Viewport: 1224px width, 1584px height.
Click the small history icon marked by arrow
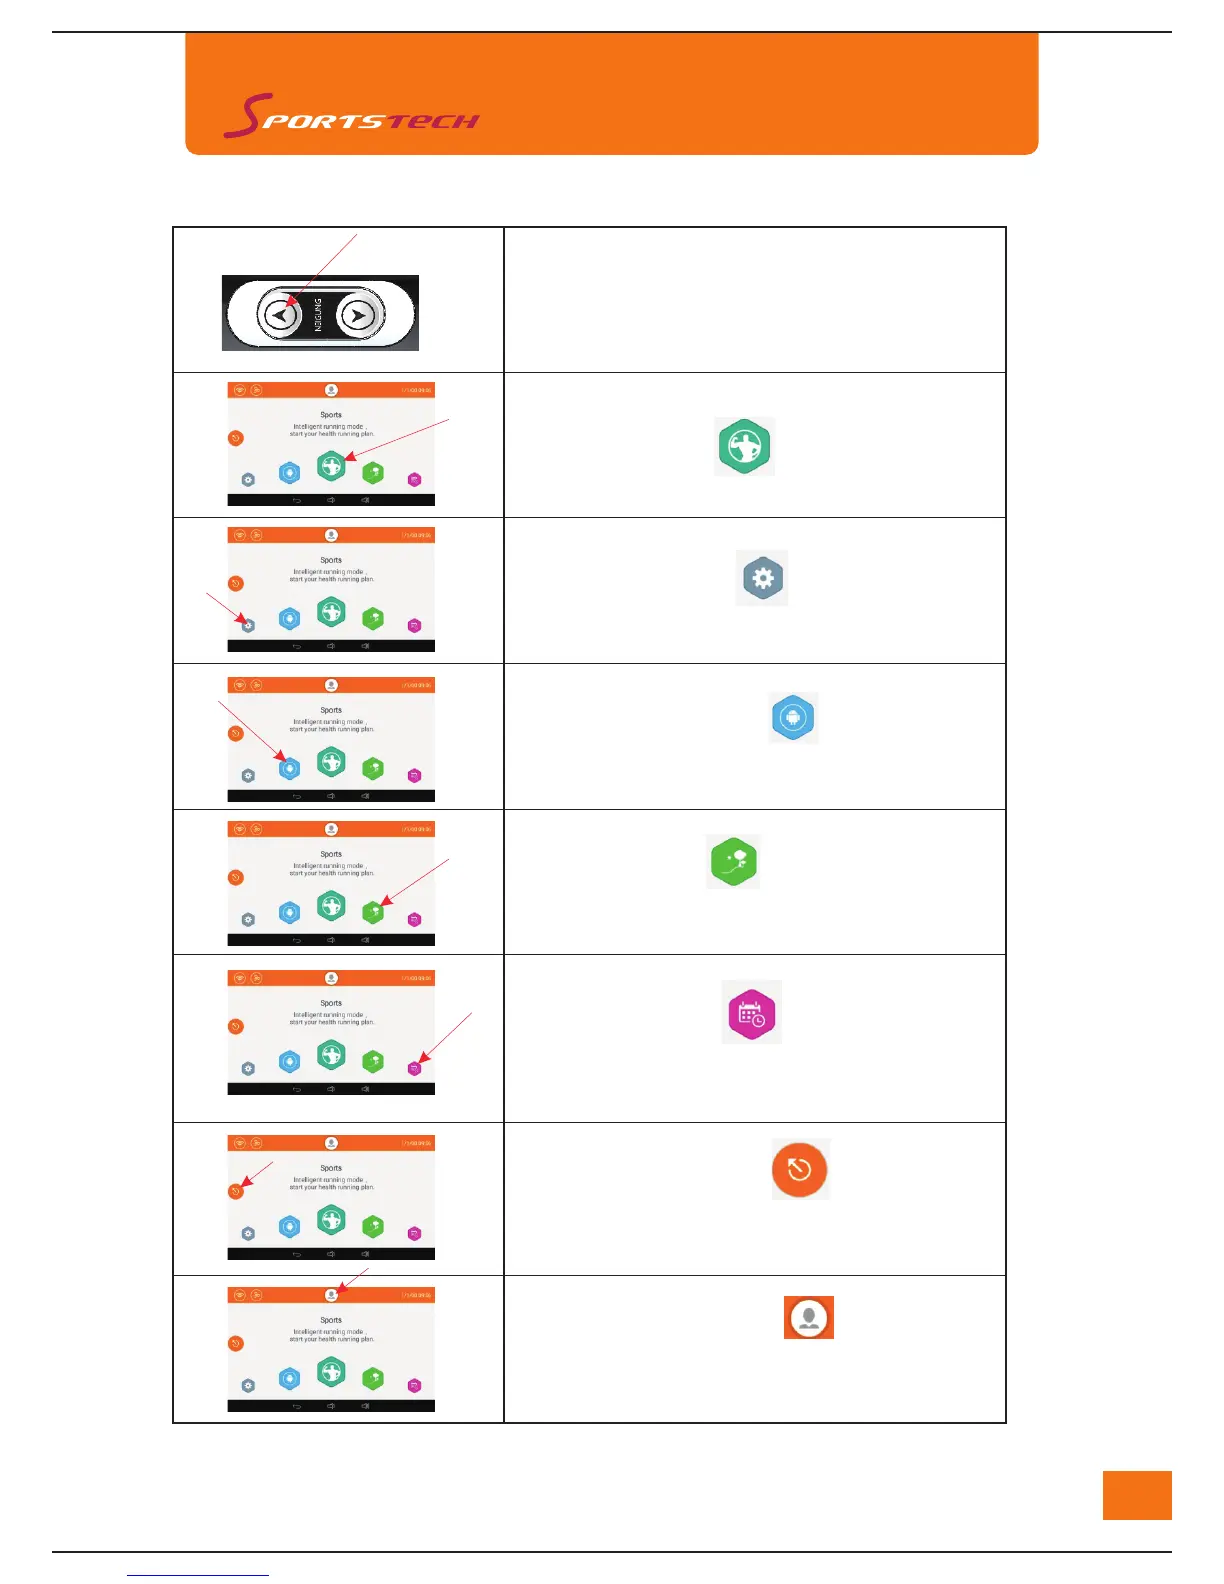pyautogui.click(x=236, y=1191)
